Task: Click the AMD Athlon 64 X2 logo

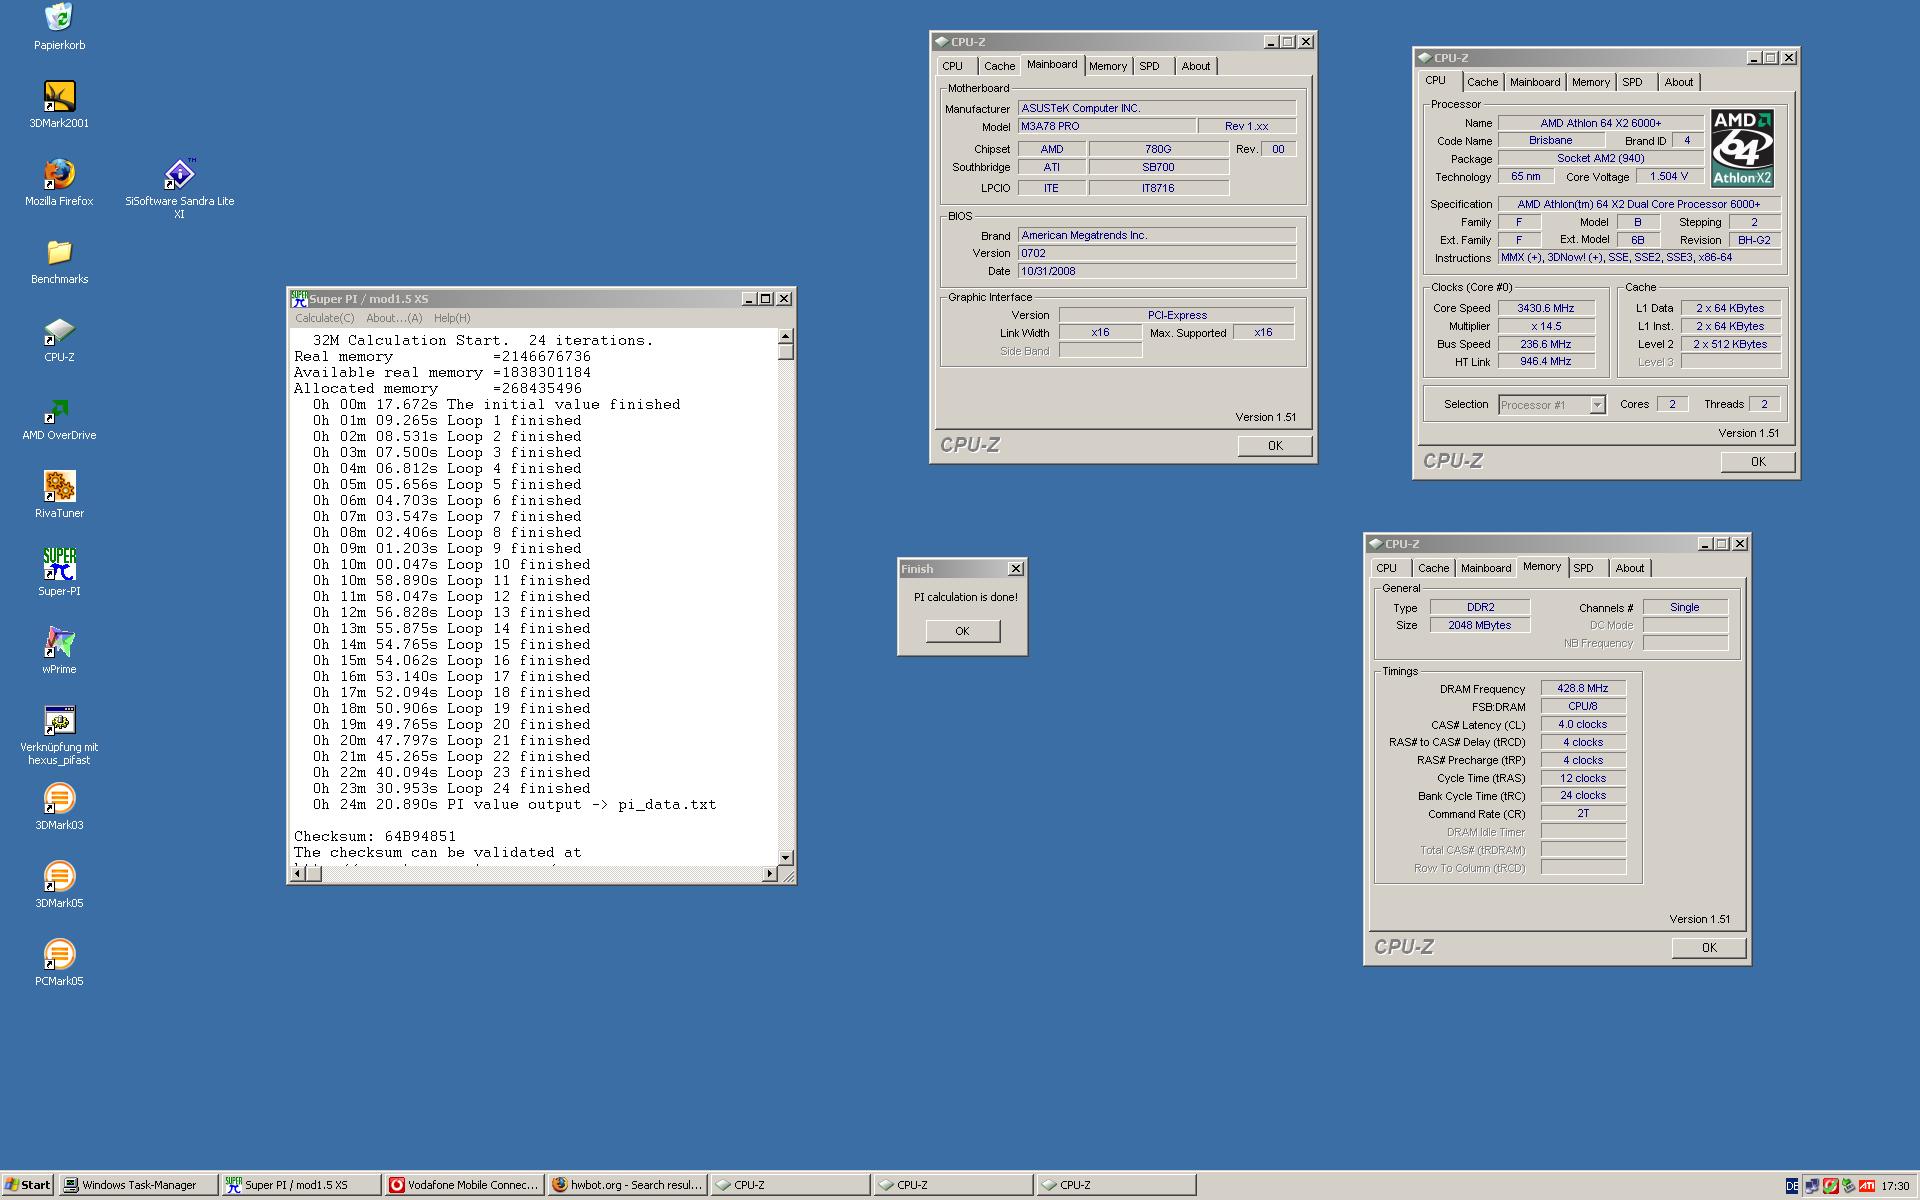Action: tap(1742, 148)
